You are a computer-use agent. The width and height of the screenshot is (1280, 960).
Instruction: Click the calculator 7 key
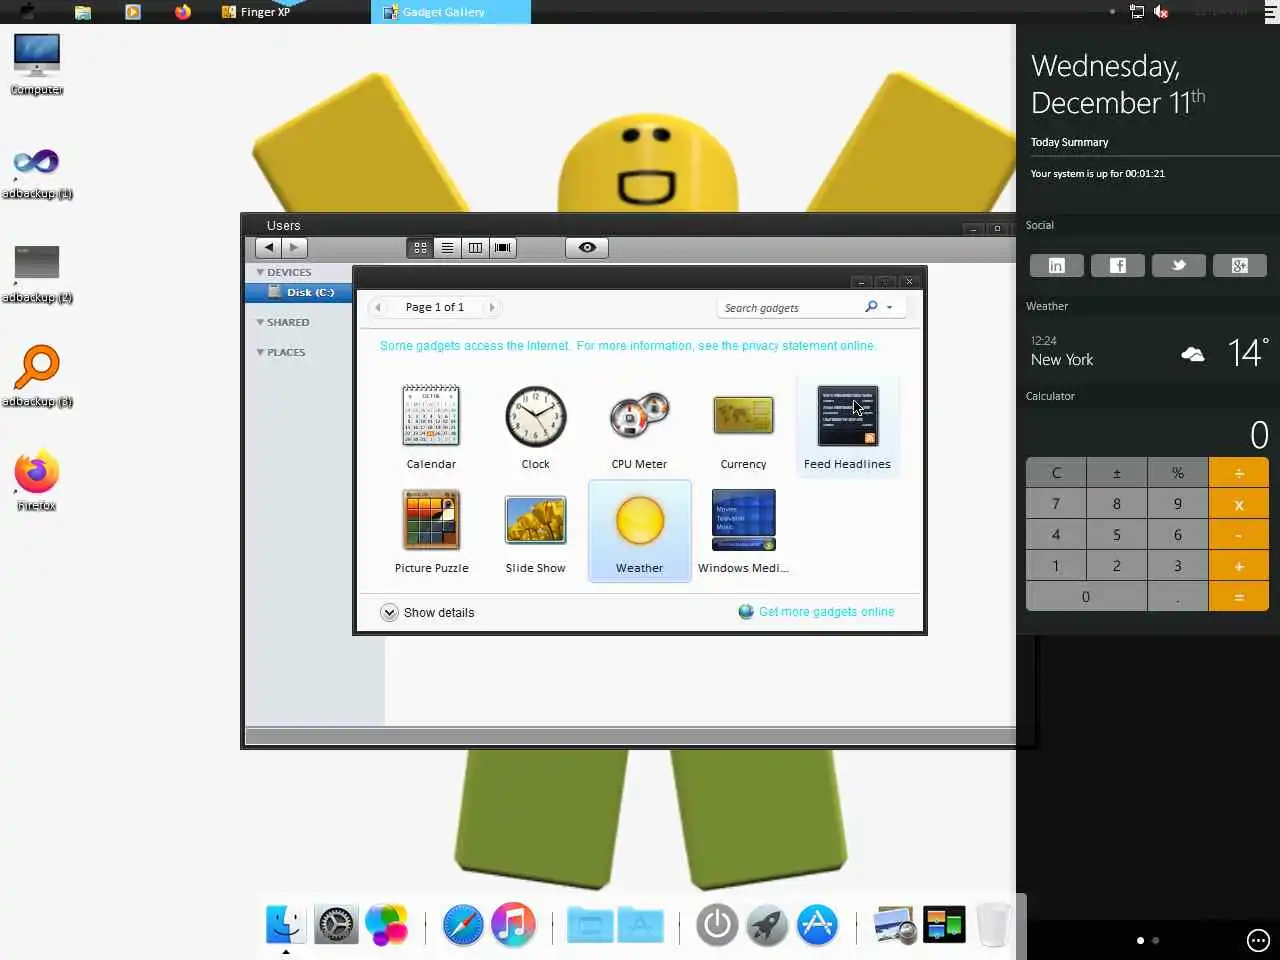(x=1056, y=504)
